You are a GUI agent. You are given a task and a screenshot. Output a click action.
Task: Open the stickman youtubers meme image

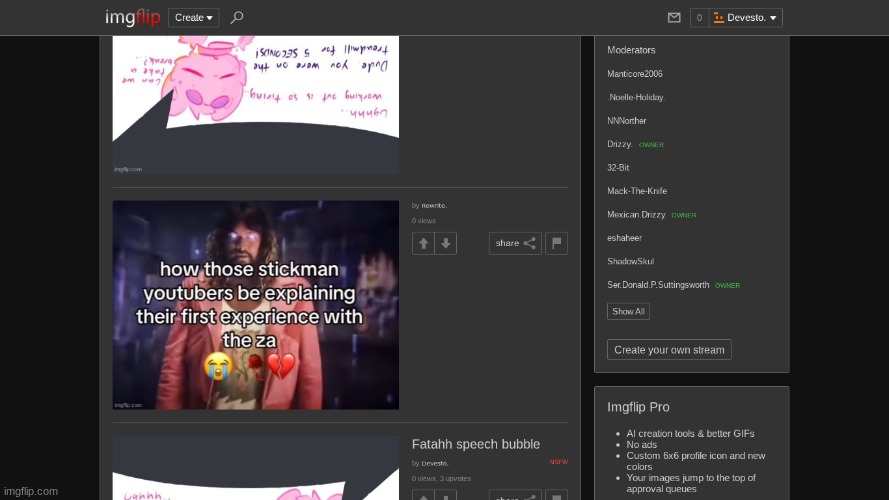point(256,305)
